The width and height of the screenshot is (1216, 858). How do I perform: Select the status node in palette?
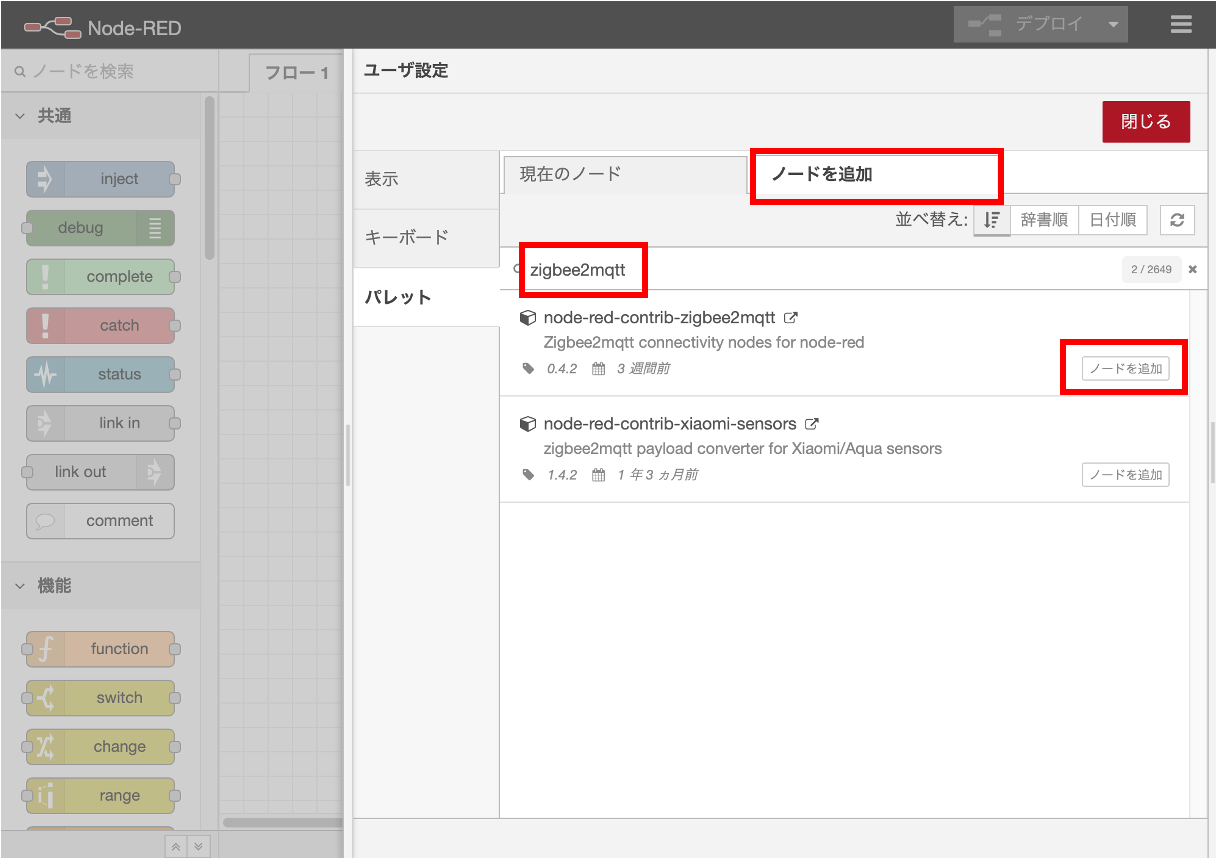(100, 375)
